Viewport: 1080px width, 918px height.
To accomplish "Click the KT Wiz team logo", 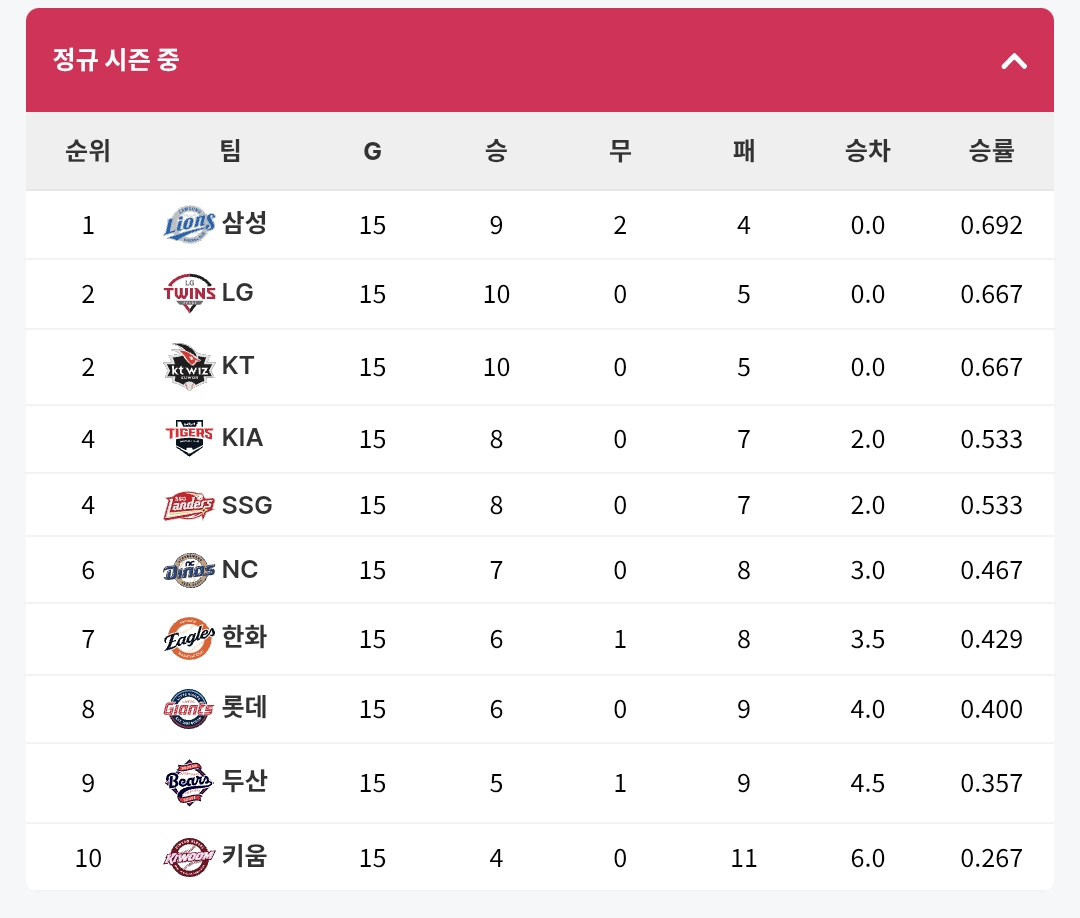I will [189, 366].
